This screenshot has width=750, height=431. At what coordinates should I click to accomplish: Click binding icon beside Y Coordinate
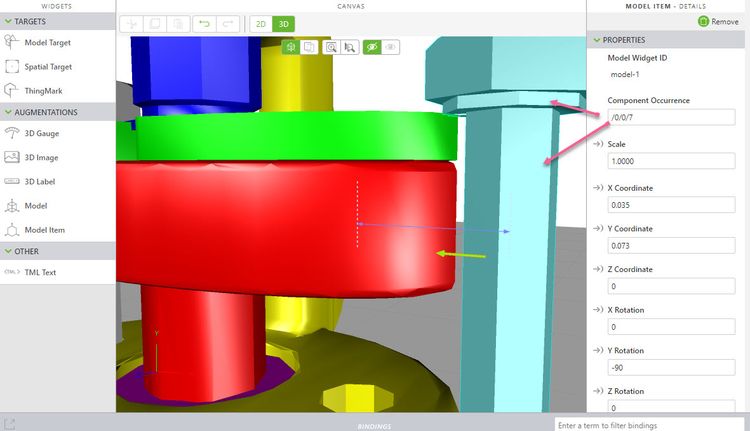coord(598,229)
